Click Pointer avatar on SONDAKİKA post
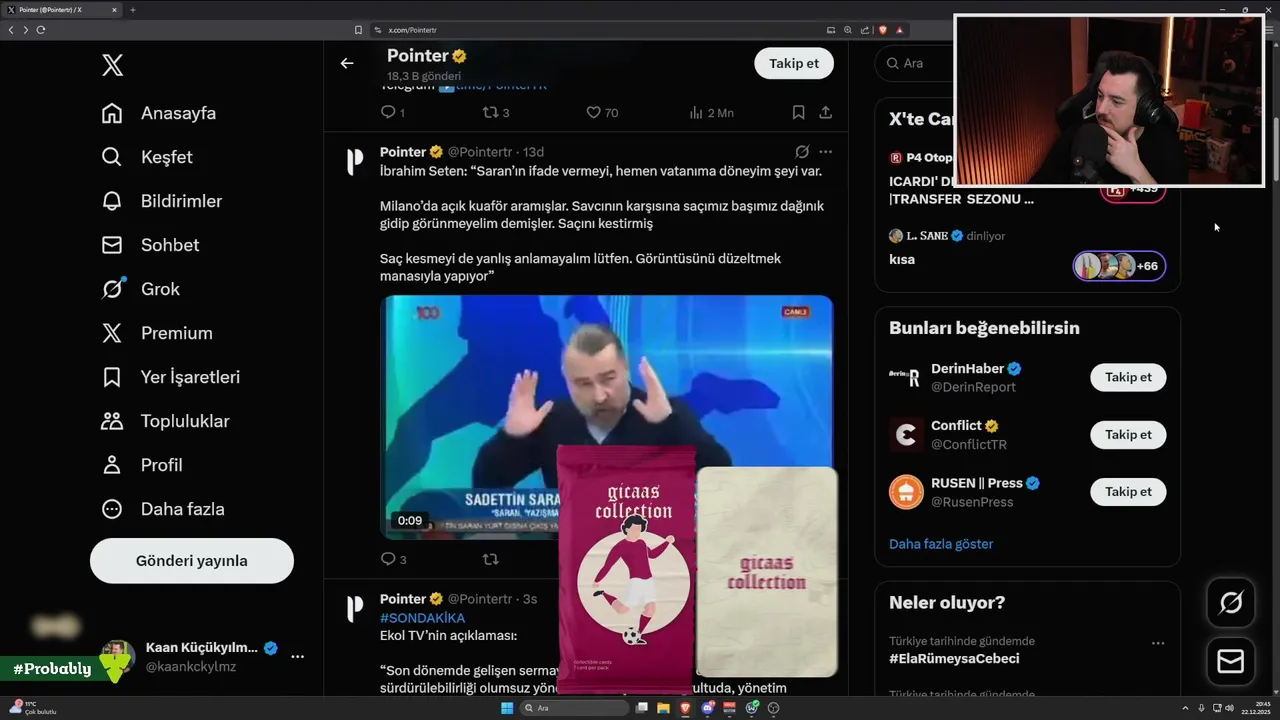Viewport: 1280px width, 720px height. 354,609
